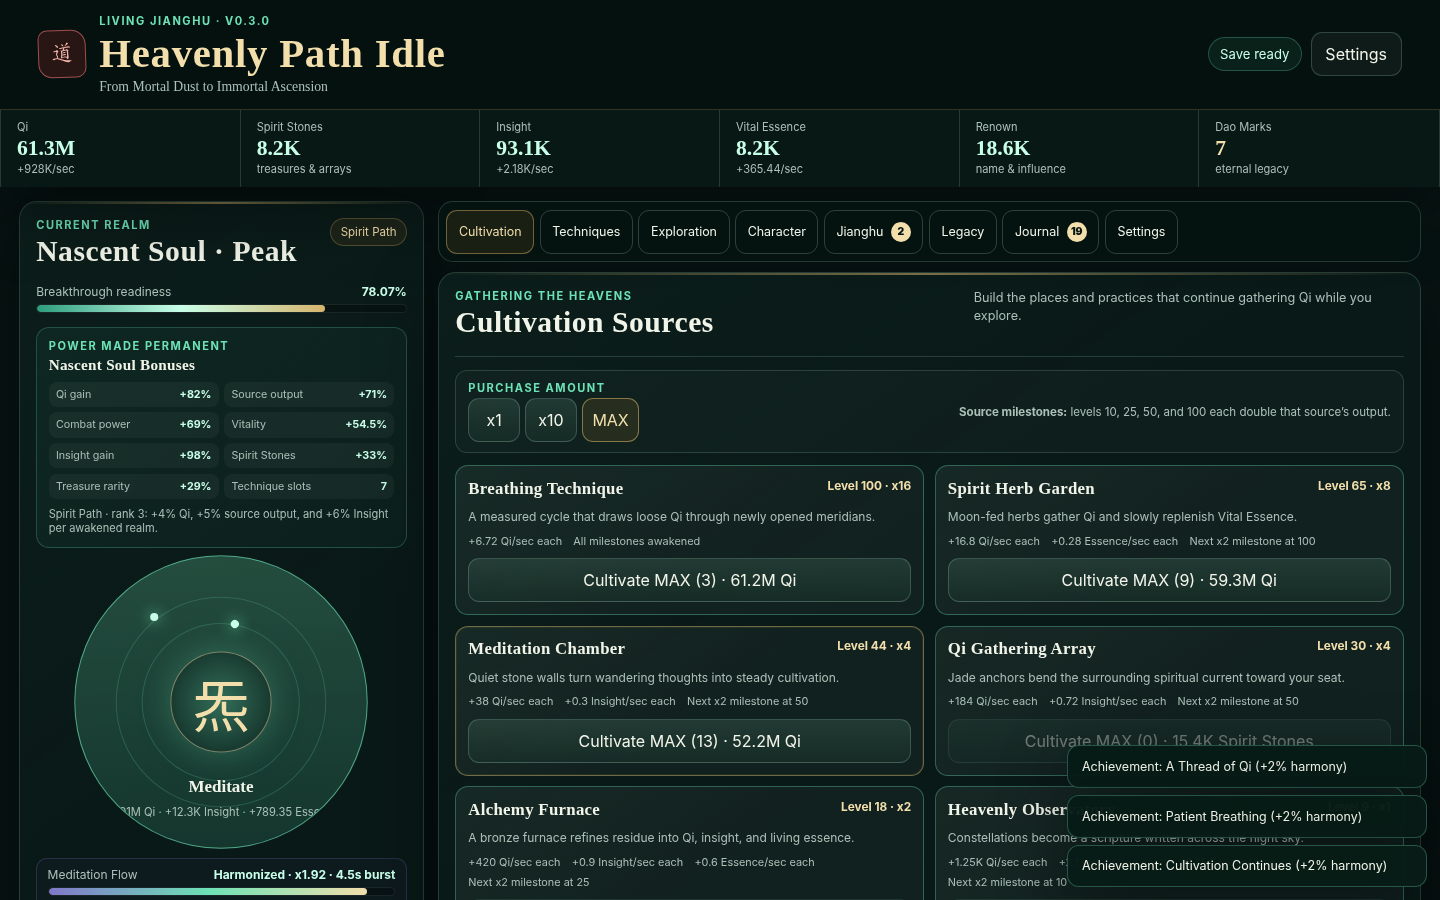Select MAX purchase amount
The image size is (1440, 900).
610,420
